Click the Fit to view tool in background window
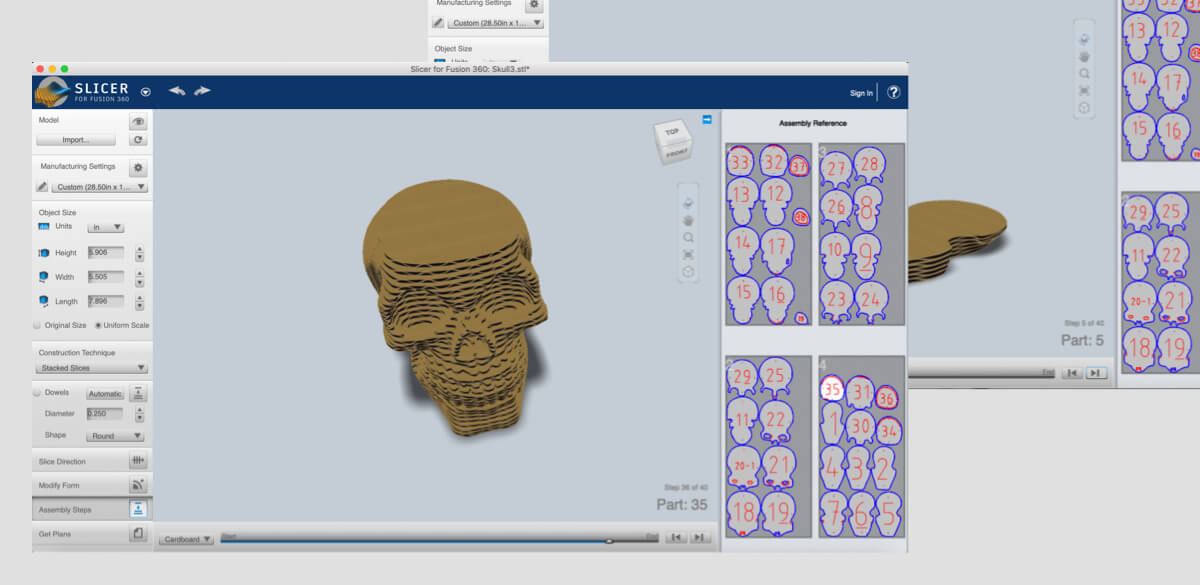Image resolution: width=1200 pixels, height=585 pixels. 1084,90
